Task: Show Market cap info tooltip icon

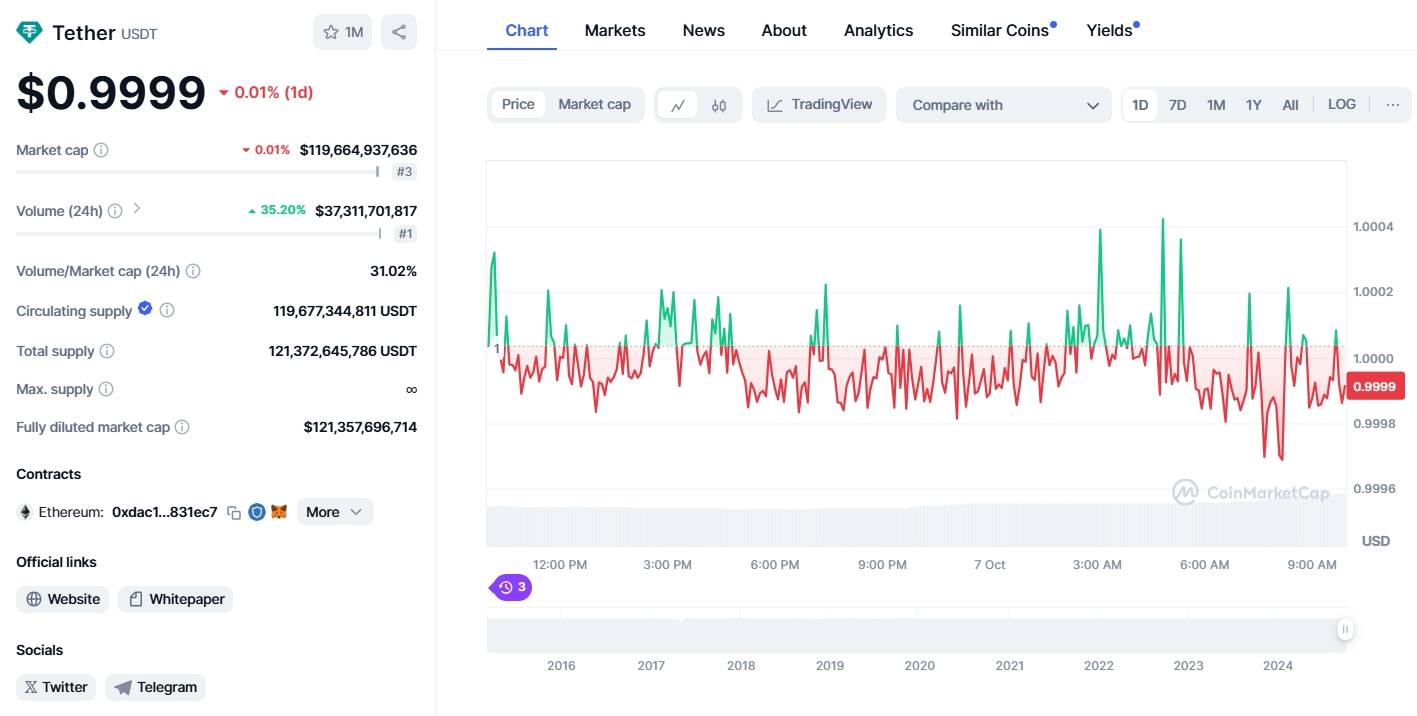Action: pyautogui.click(x=101, y=150)
